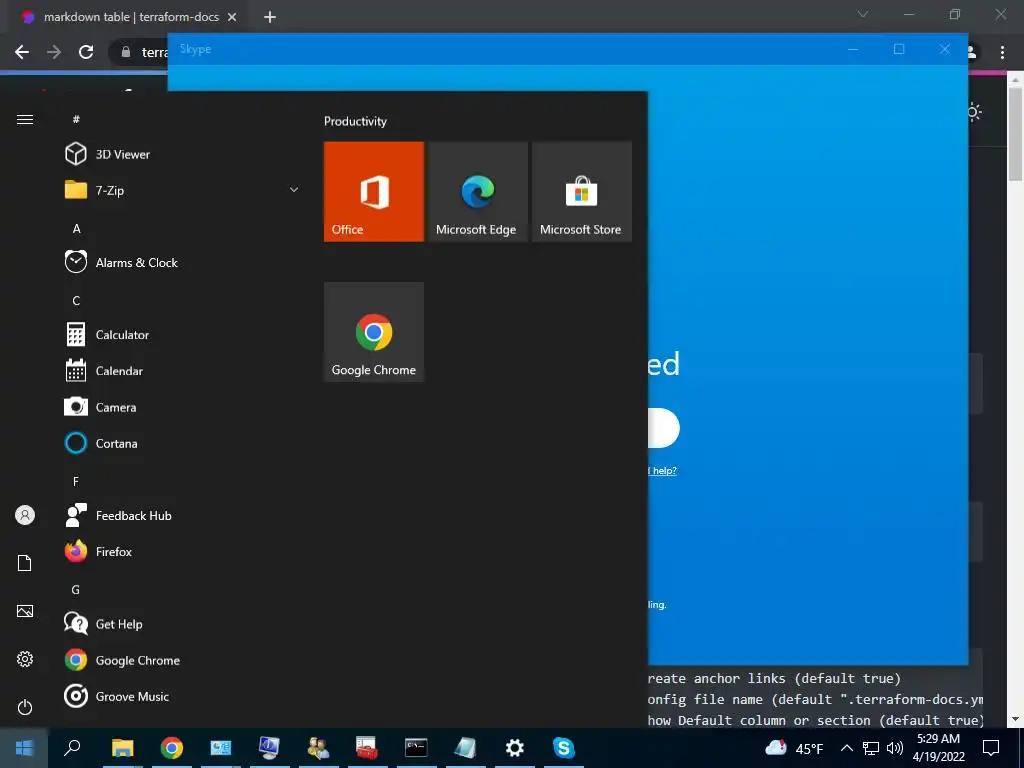Click the Chrome back arrow
Image resolution: width=1024 pixels, height=768 pixels.
(22, 52)
